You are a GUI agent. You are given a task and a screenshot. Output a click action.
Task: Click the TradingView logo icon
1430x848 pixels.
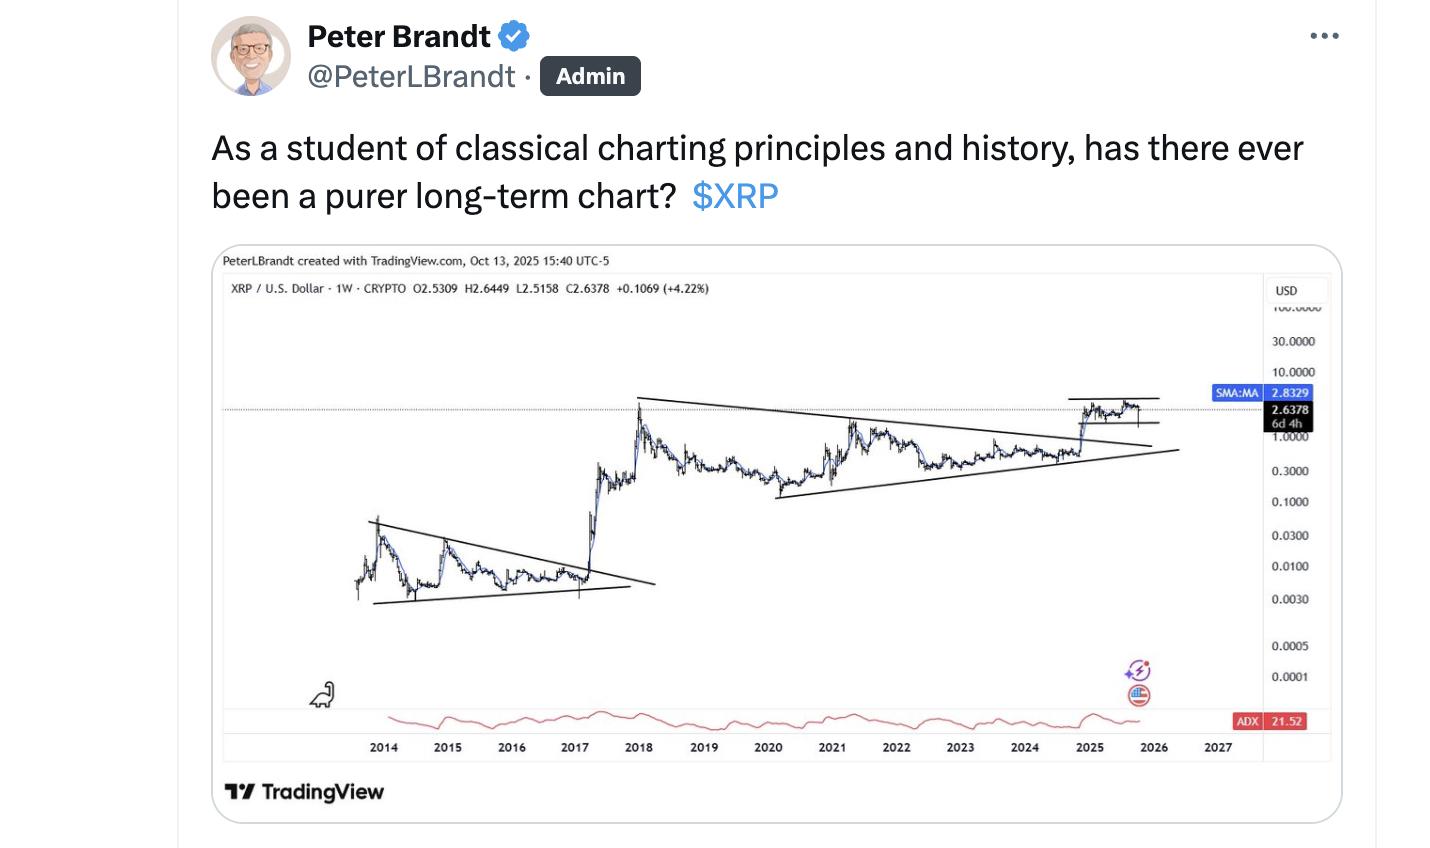click(x=239, y=792)
